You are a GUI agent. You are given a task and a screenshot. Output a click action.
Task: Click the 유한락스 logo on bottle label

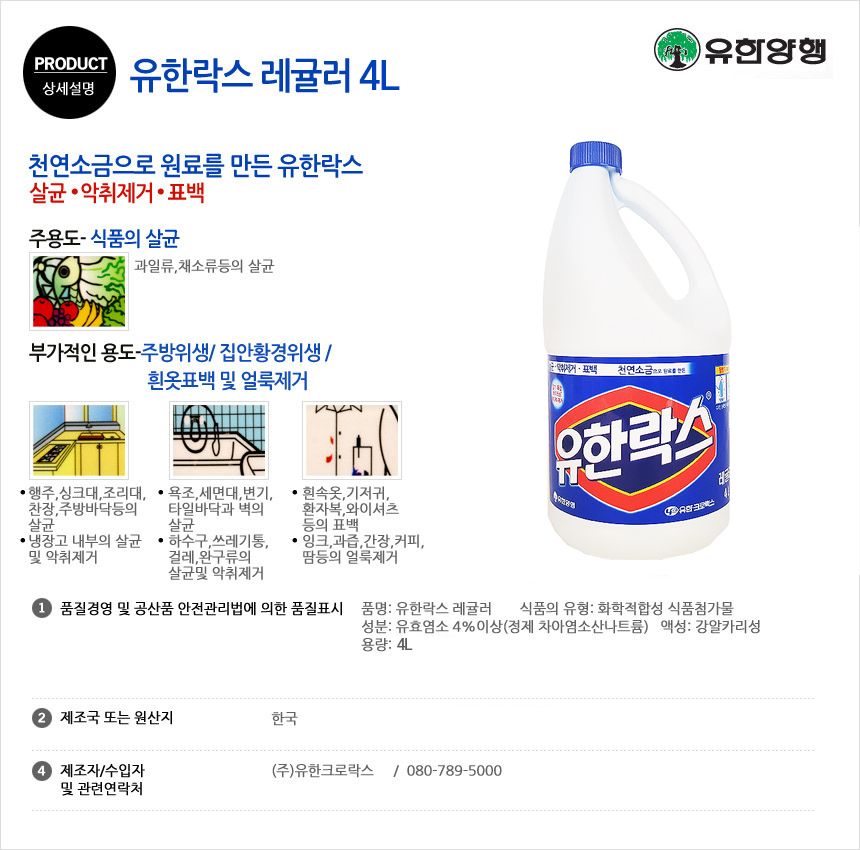pos(633,445)
